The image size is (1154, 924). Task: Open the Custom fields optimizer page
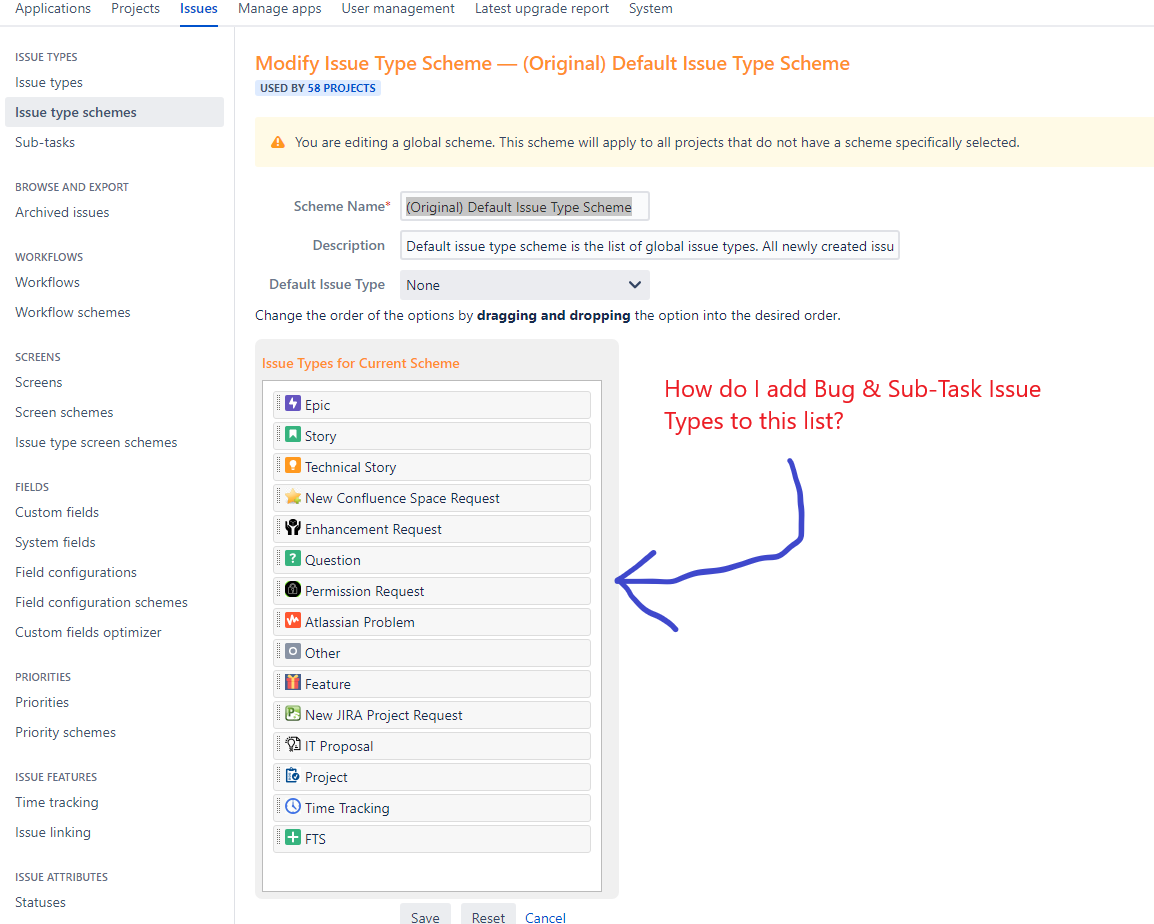(87, 632)
